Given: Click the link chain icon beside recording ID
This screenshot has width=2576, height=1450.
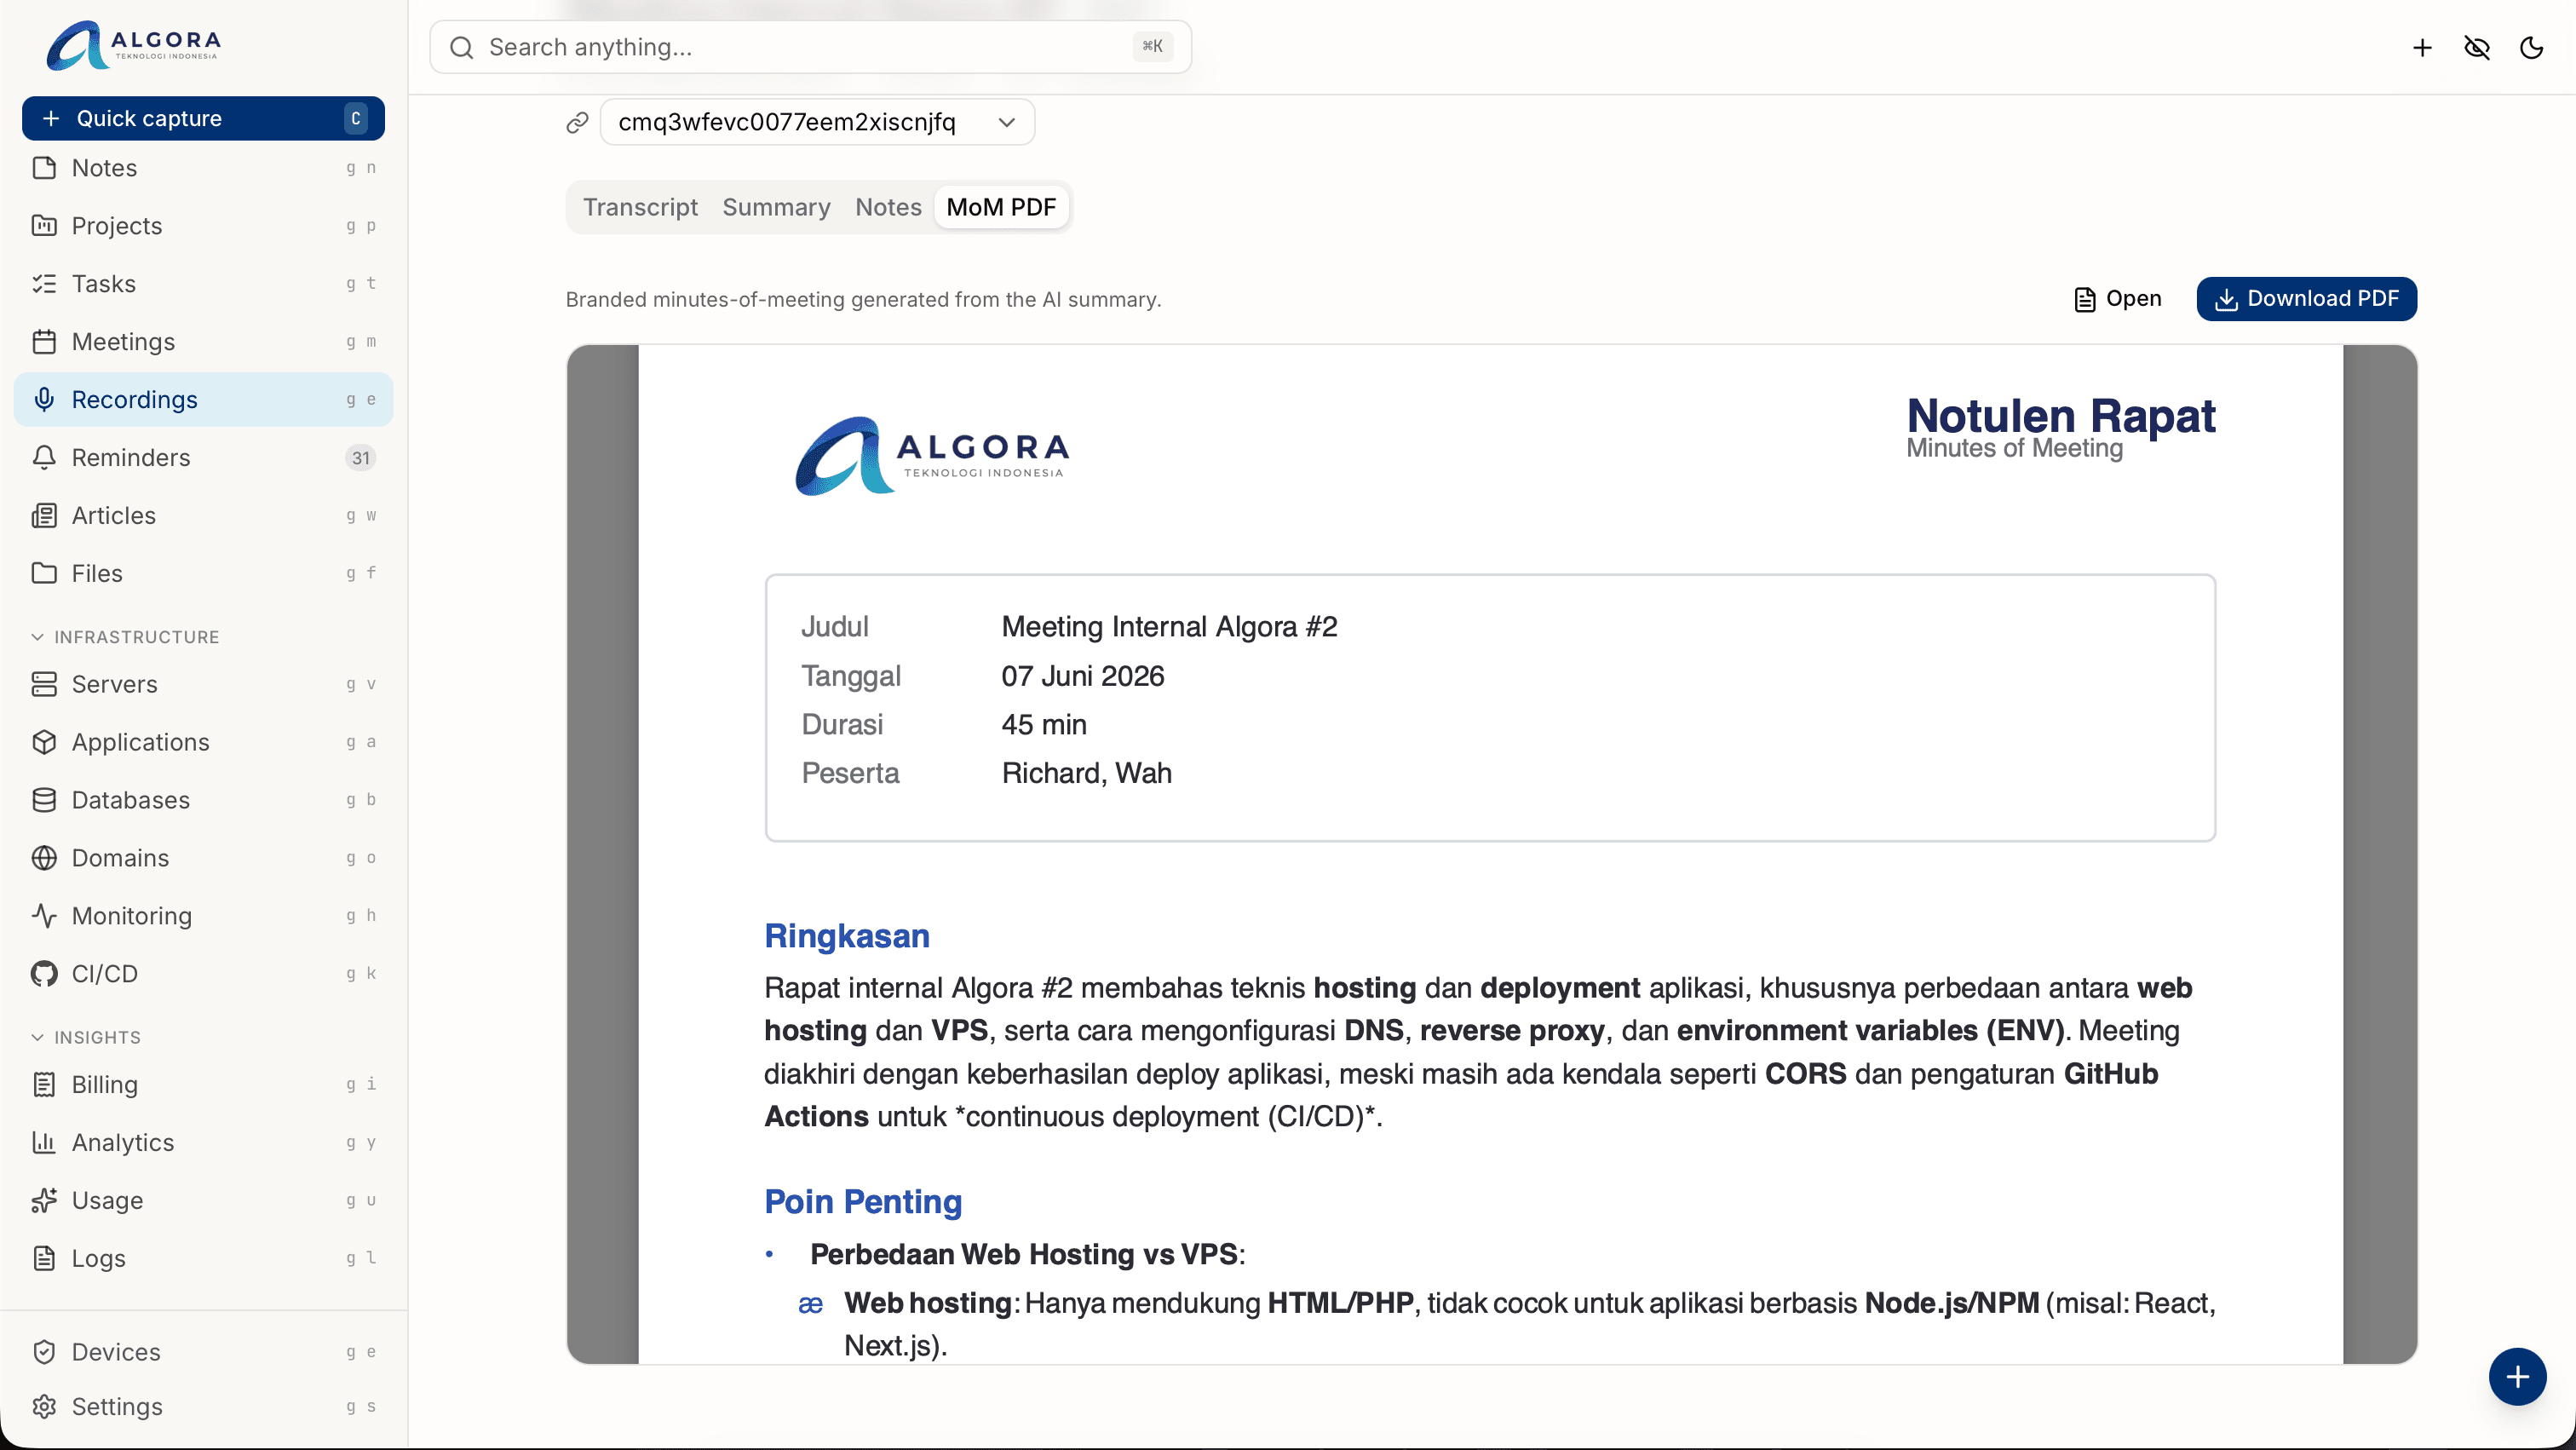Looking at the screenshot, I should point(577,122).
